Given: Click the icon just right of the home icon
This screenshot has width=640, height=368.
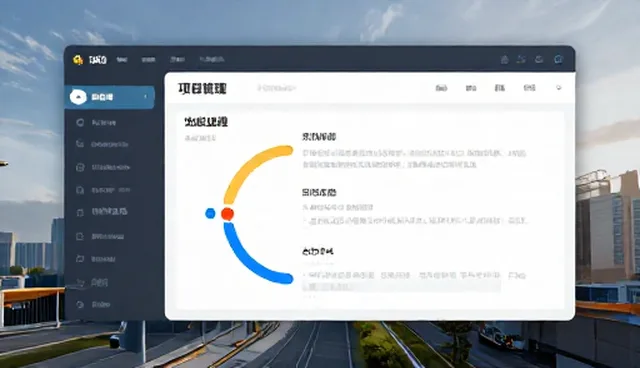Looking at the screenshot, I should pyautogui.click(x=521, y=59).
